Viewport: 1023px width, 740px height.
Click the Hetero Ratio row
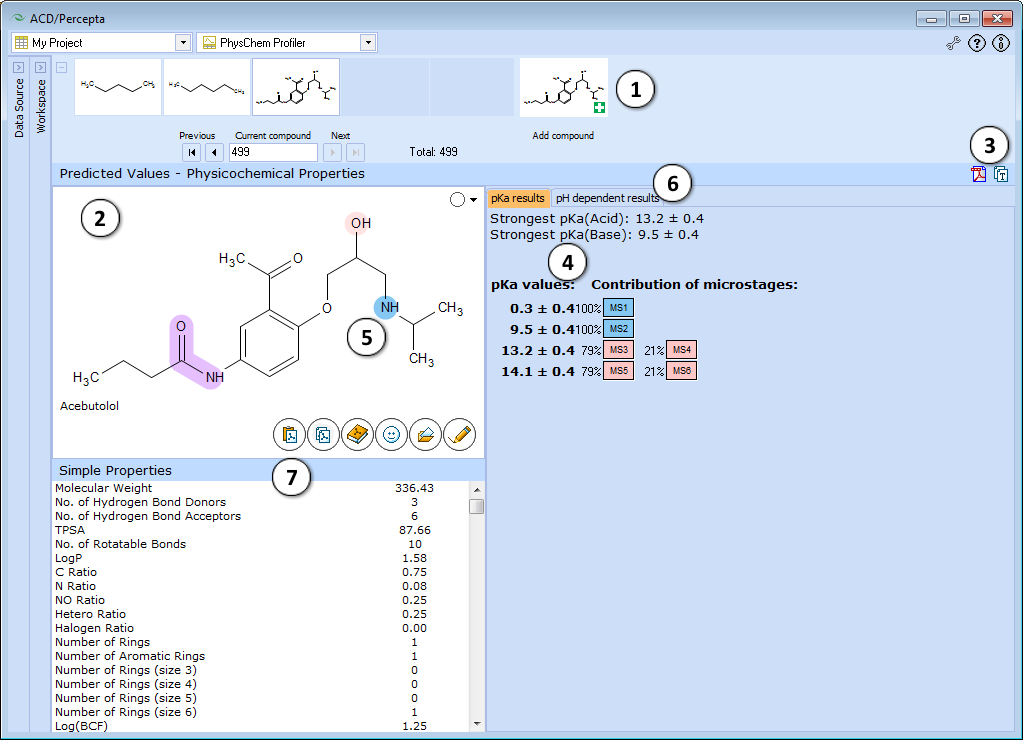click(x=260, y=614)
